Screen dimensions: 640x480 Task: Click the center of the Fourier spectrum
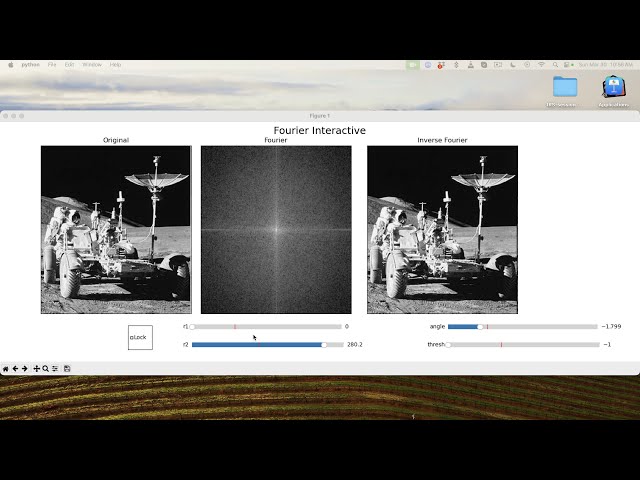(276, 229)
